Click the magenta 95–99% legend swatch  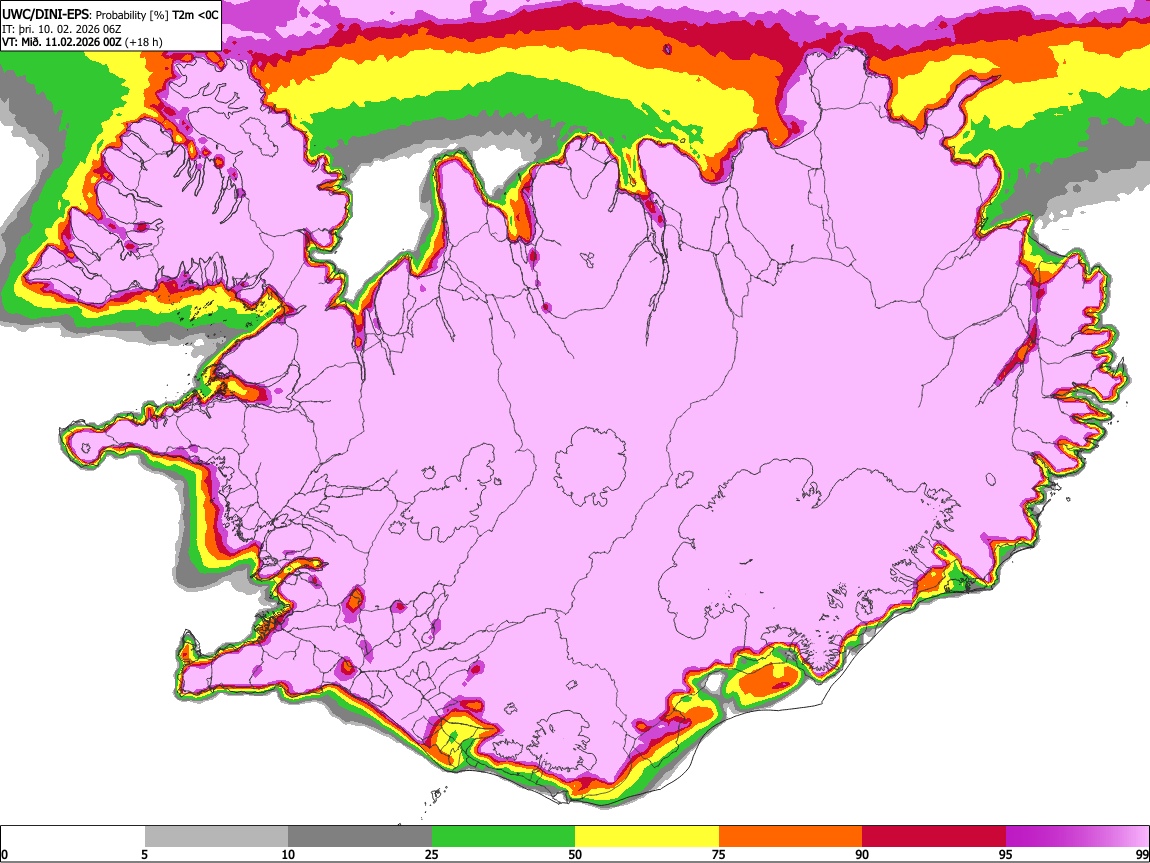coord(1077,836)
